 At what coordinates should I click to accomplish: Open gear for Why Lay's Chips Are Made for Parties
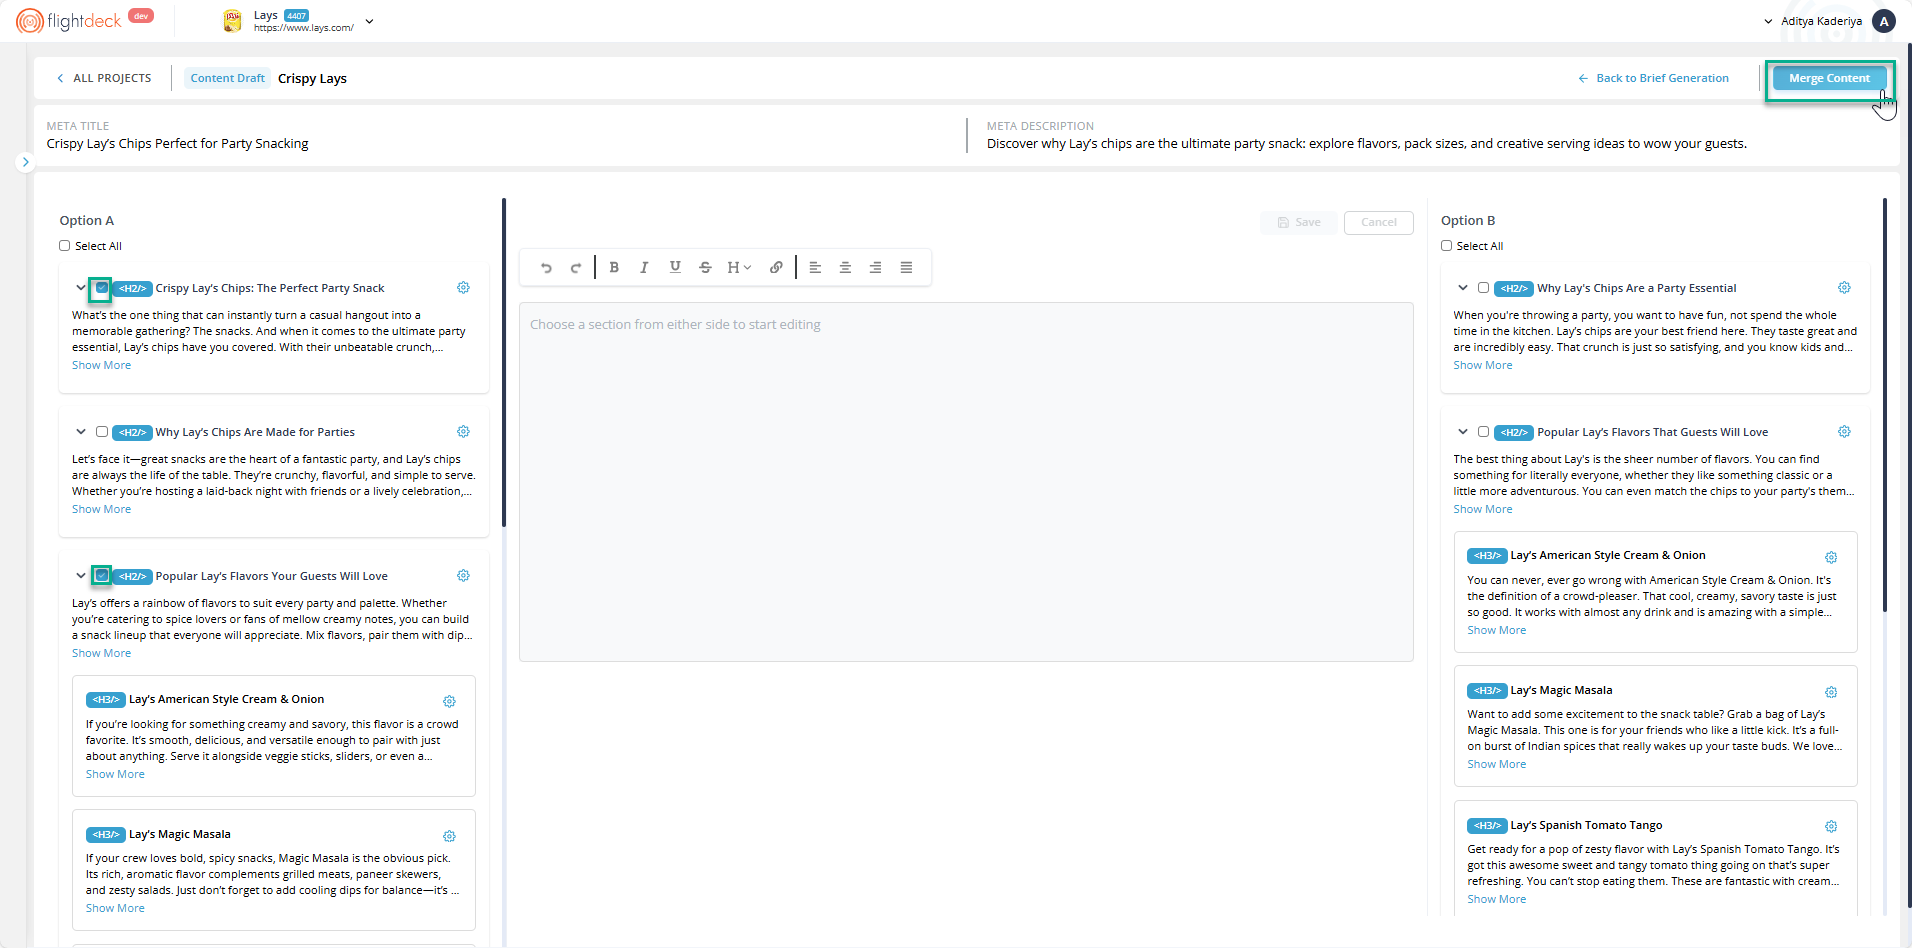[x=463, y=432]
